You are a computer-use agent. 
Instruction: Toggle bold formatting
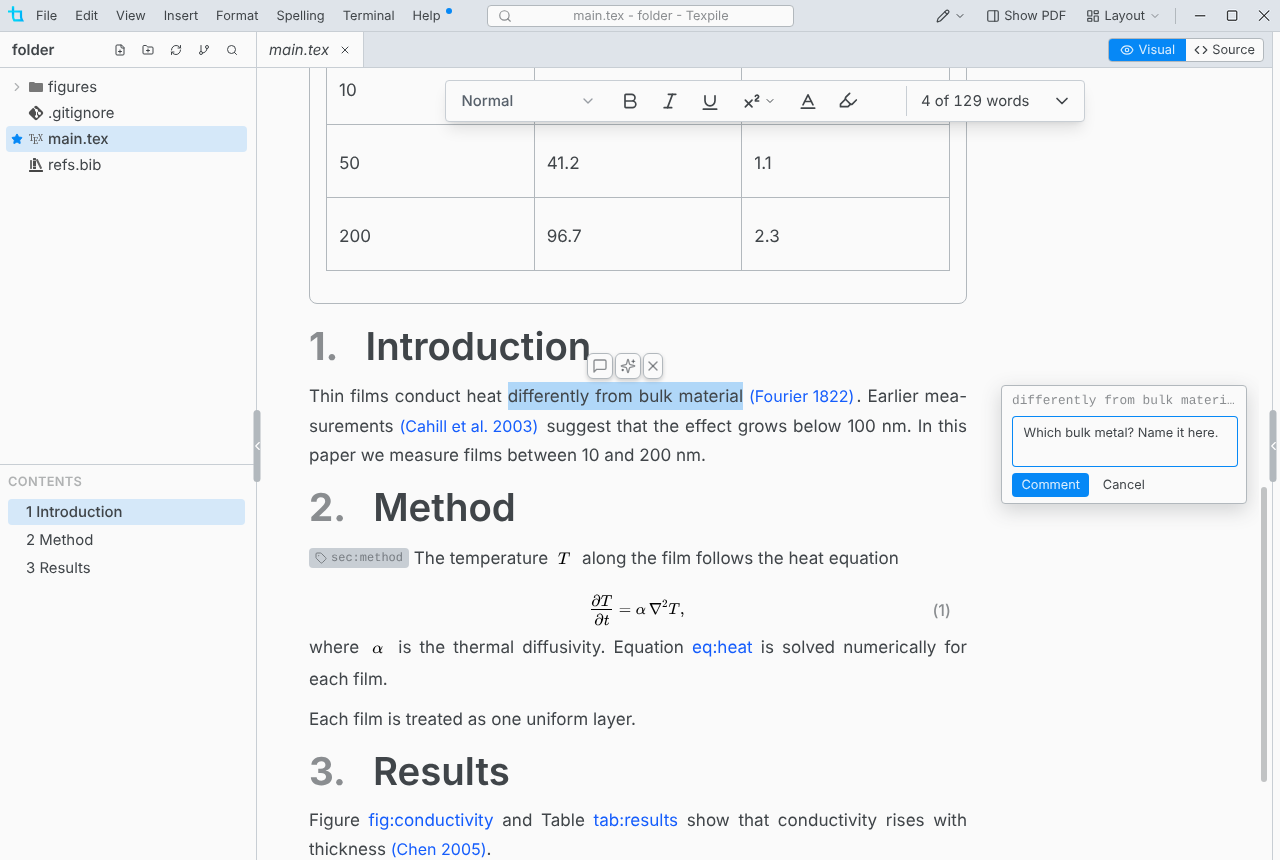pos(630,101)
